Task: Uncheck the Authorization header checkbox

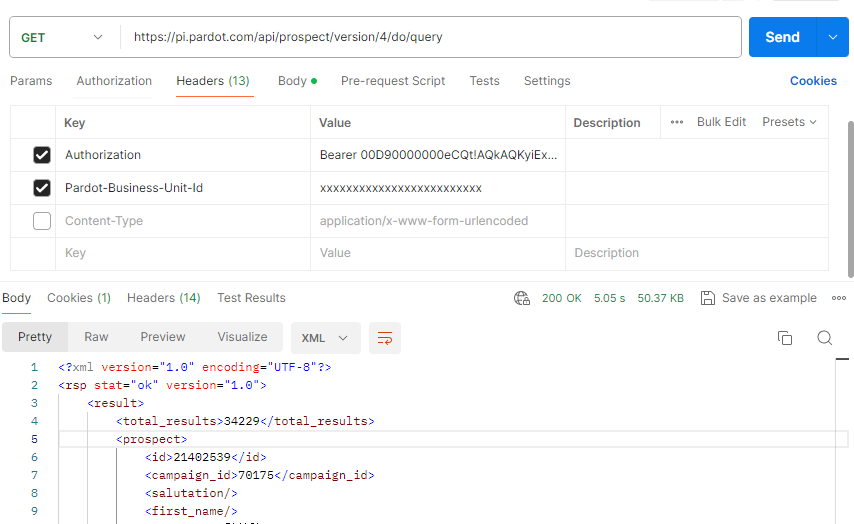Action: (42, 155)
